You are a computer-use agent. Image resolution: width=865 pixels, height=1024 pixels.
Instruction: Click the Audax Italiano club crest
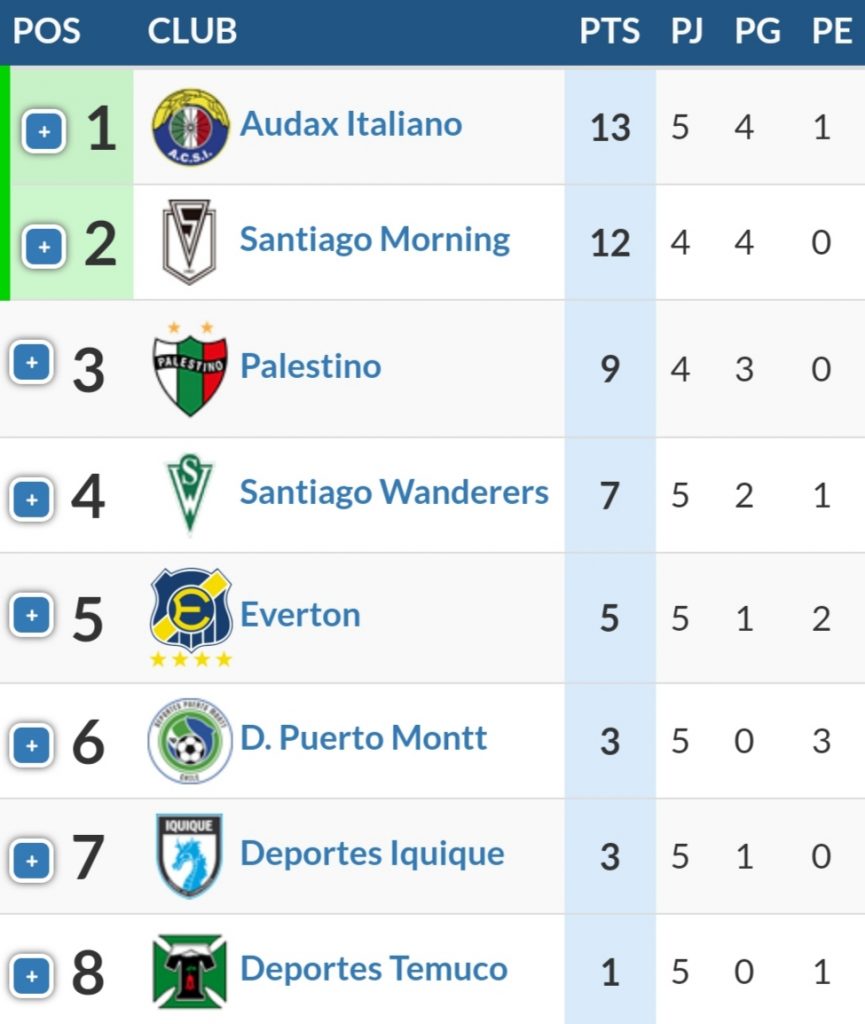pos(190,127)
